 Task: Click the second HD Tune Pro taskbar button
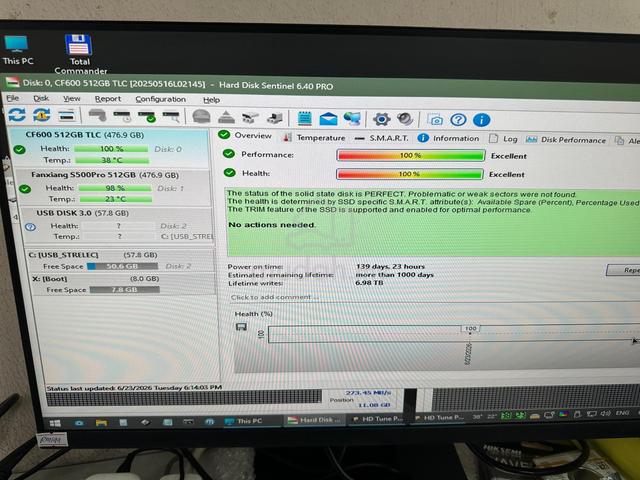(439, 418)
